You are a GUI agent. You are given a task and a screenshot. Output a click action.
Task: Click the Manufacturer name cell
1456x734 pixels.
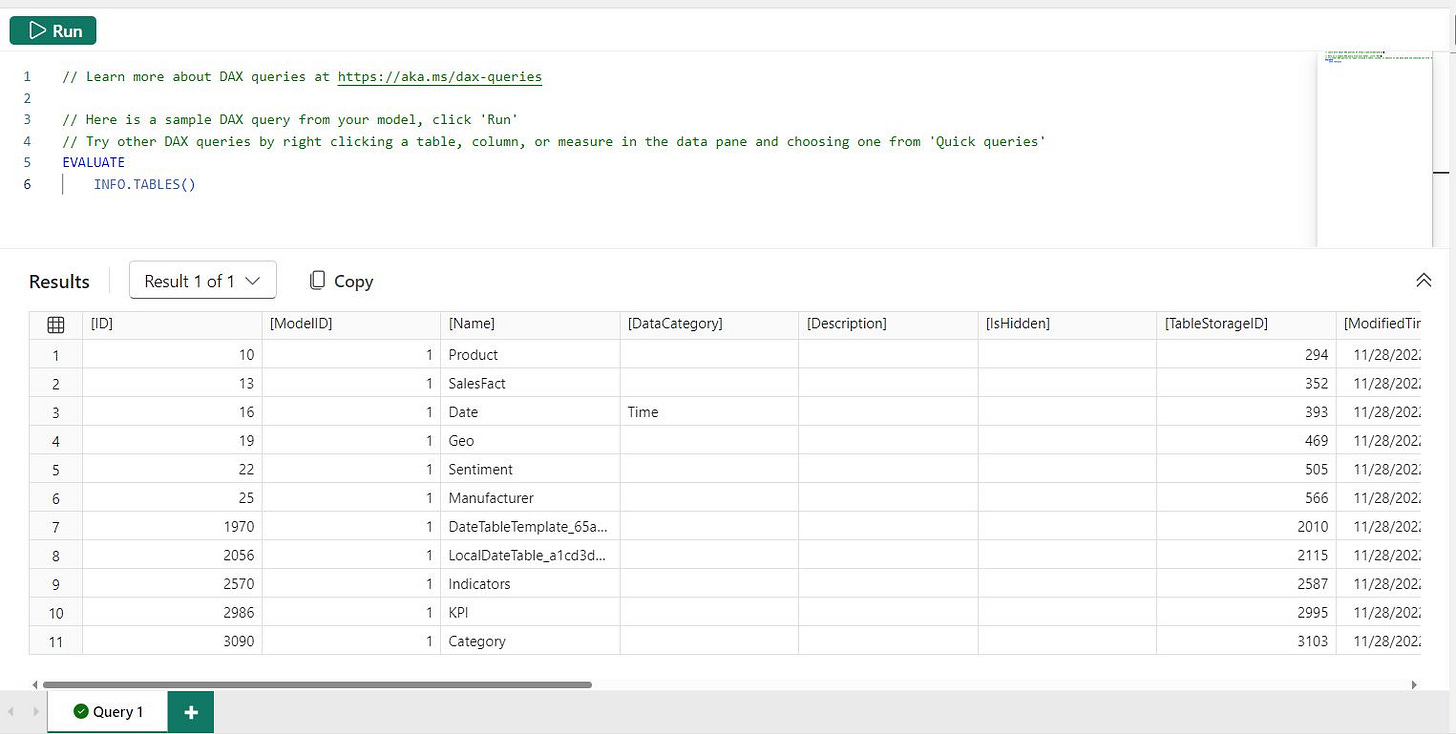tap(530, 498)
